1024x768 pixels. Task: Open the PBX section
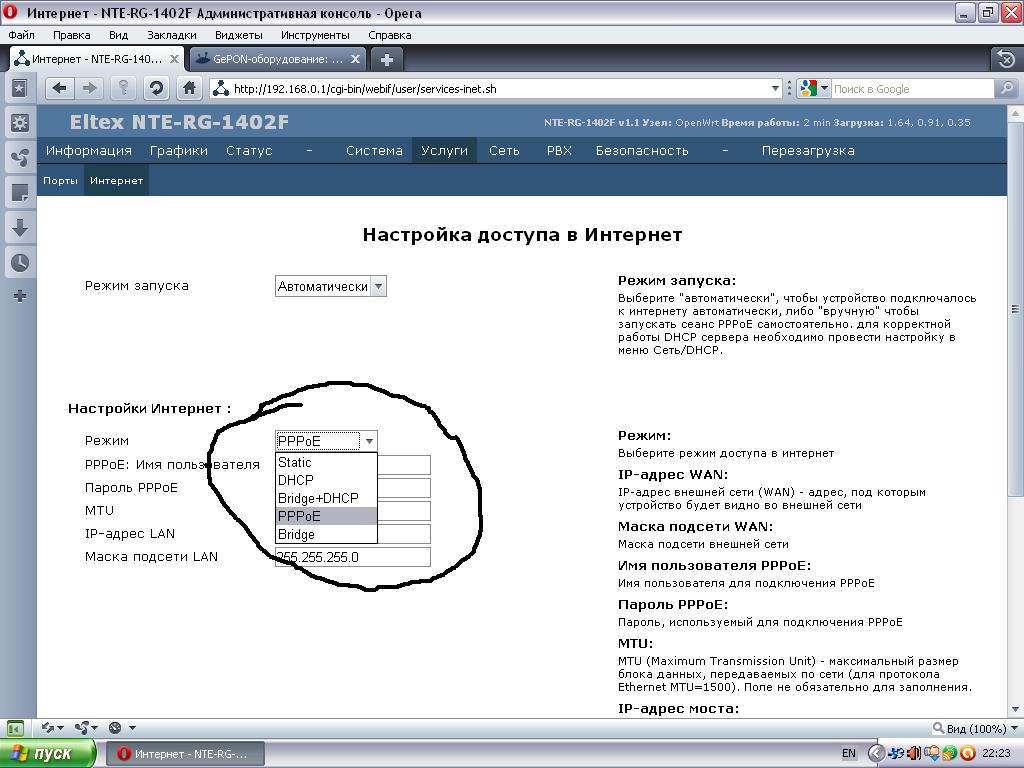559,150
